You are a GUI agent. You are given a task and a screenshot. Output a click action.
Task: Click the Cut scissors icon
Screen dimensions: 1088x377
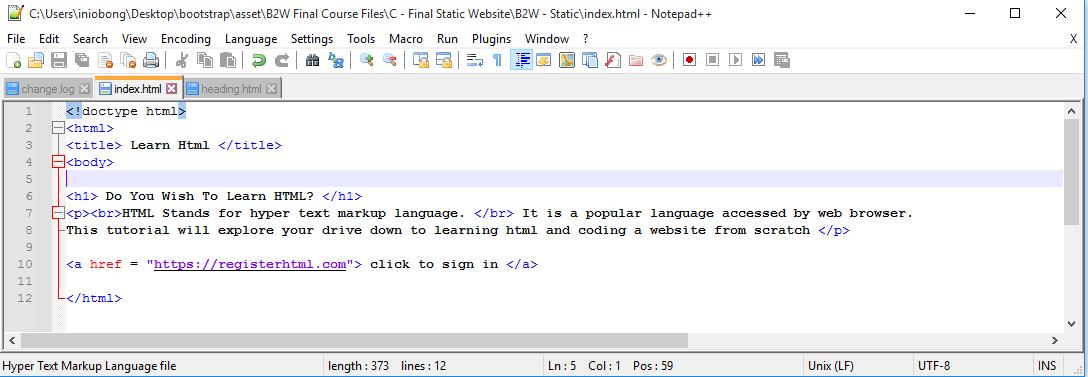pos(182,60)
